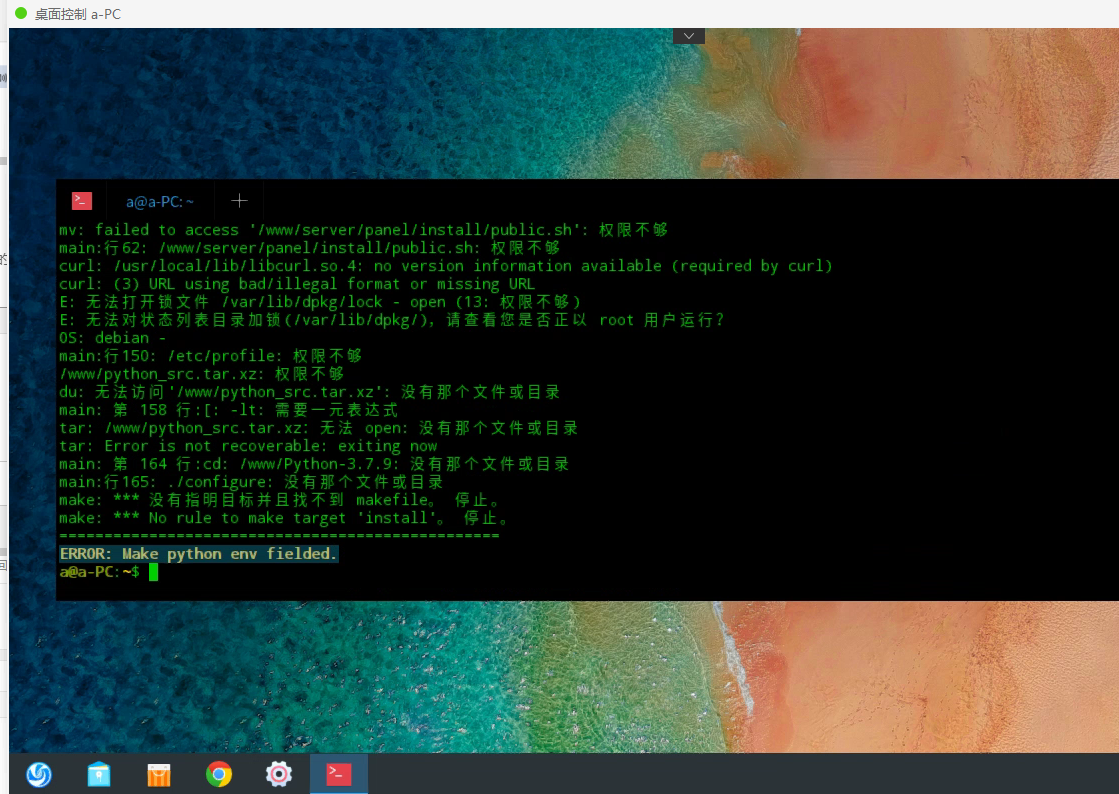Launch the app store from the taskbar
Screen dimensions: 1119x794
158,775
